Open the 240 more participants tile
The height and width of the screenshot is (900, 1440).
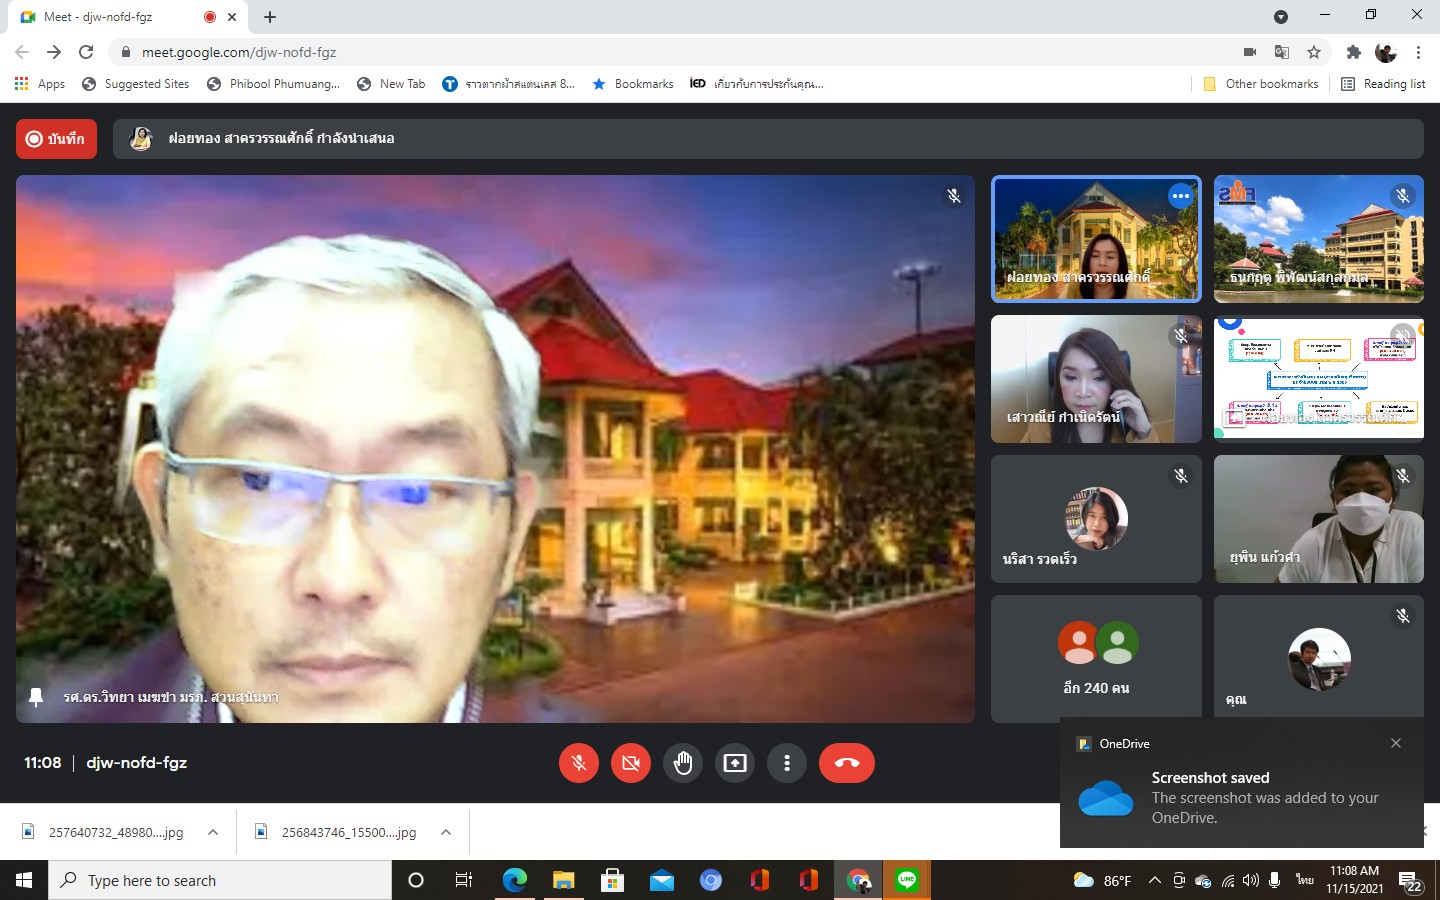[x=1096, y=657]
